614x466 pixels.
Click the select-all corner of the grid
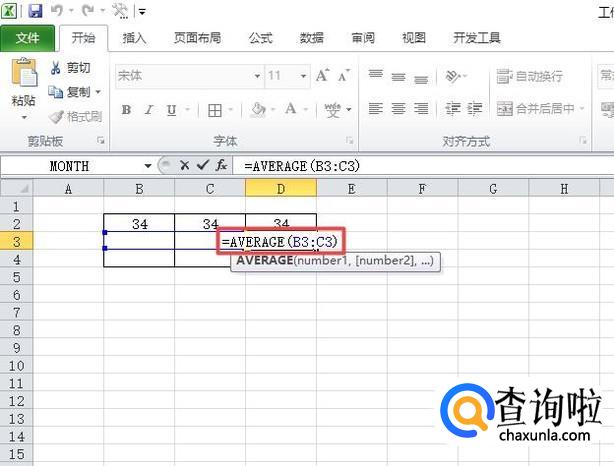pyautogui.click(x=16, y=189)
